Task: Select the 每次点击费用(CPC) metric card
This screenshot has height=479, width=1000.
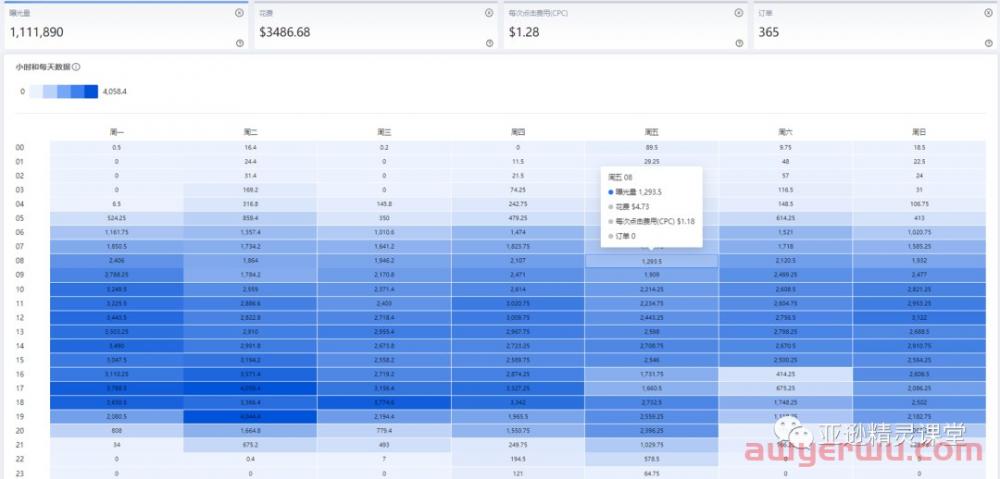Action: pyautogui.click(x=626, y=26)
